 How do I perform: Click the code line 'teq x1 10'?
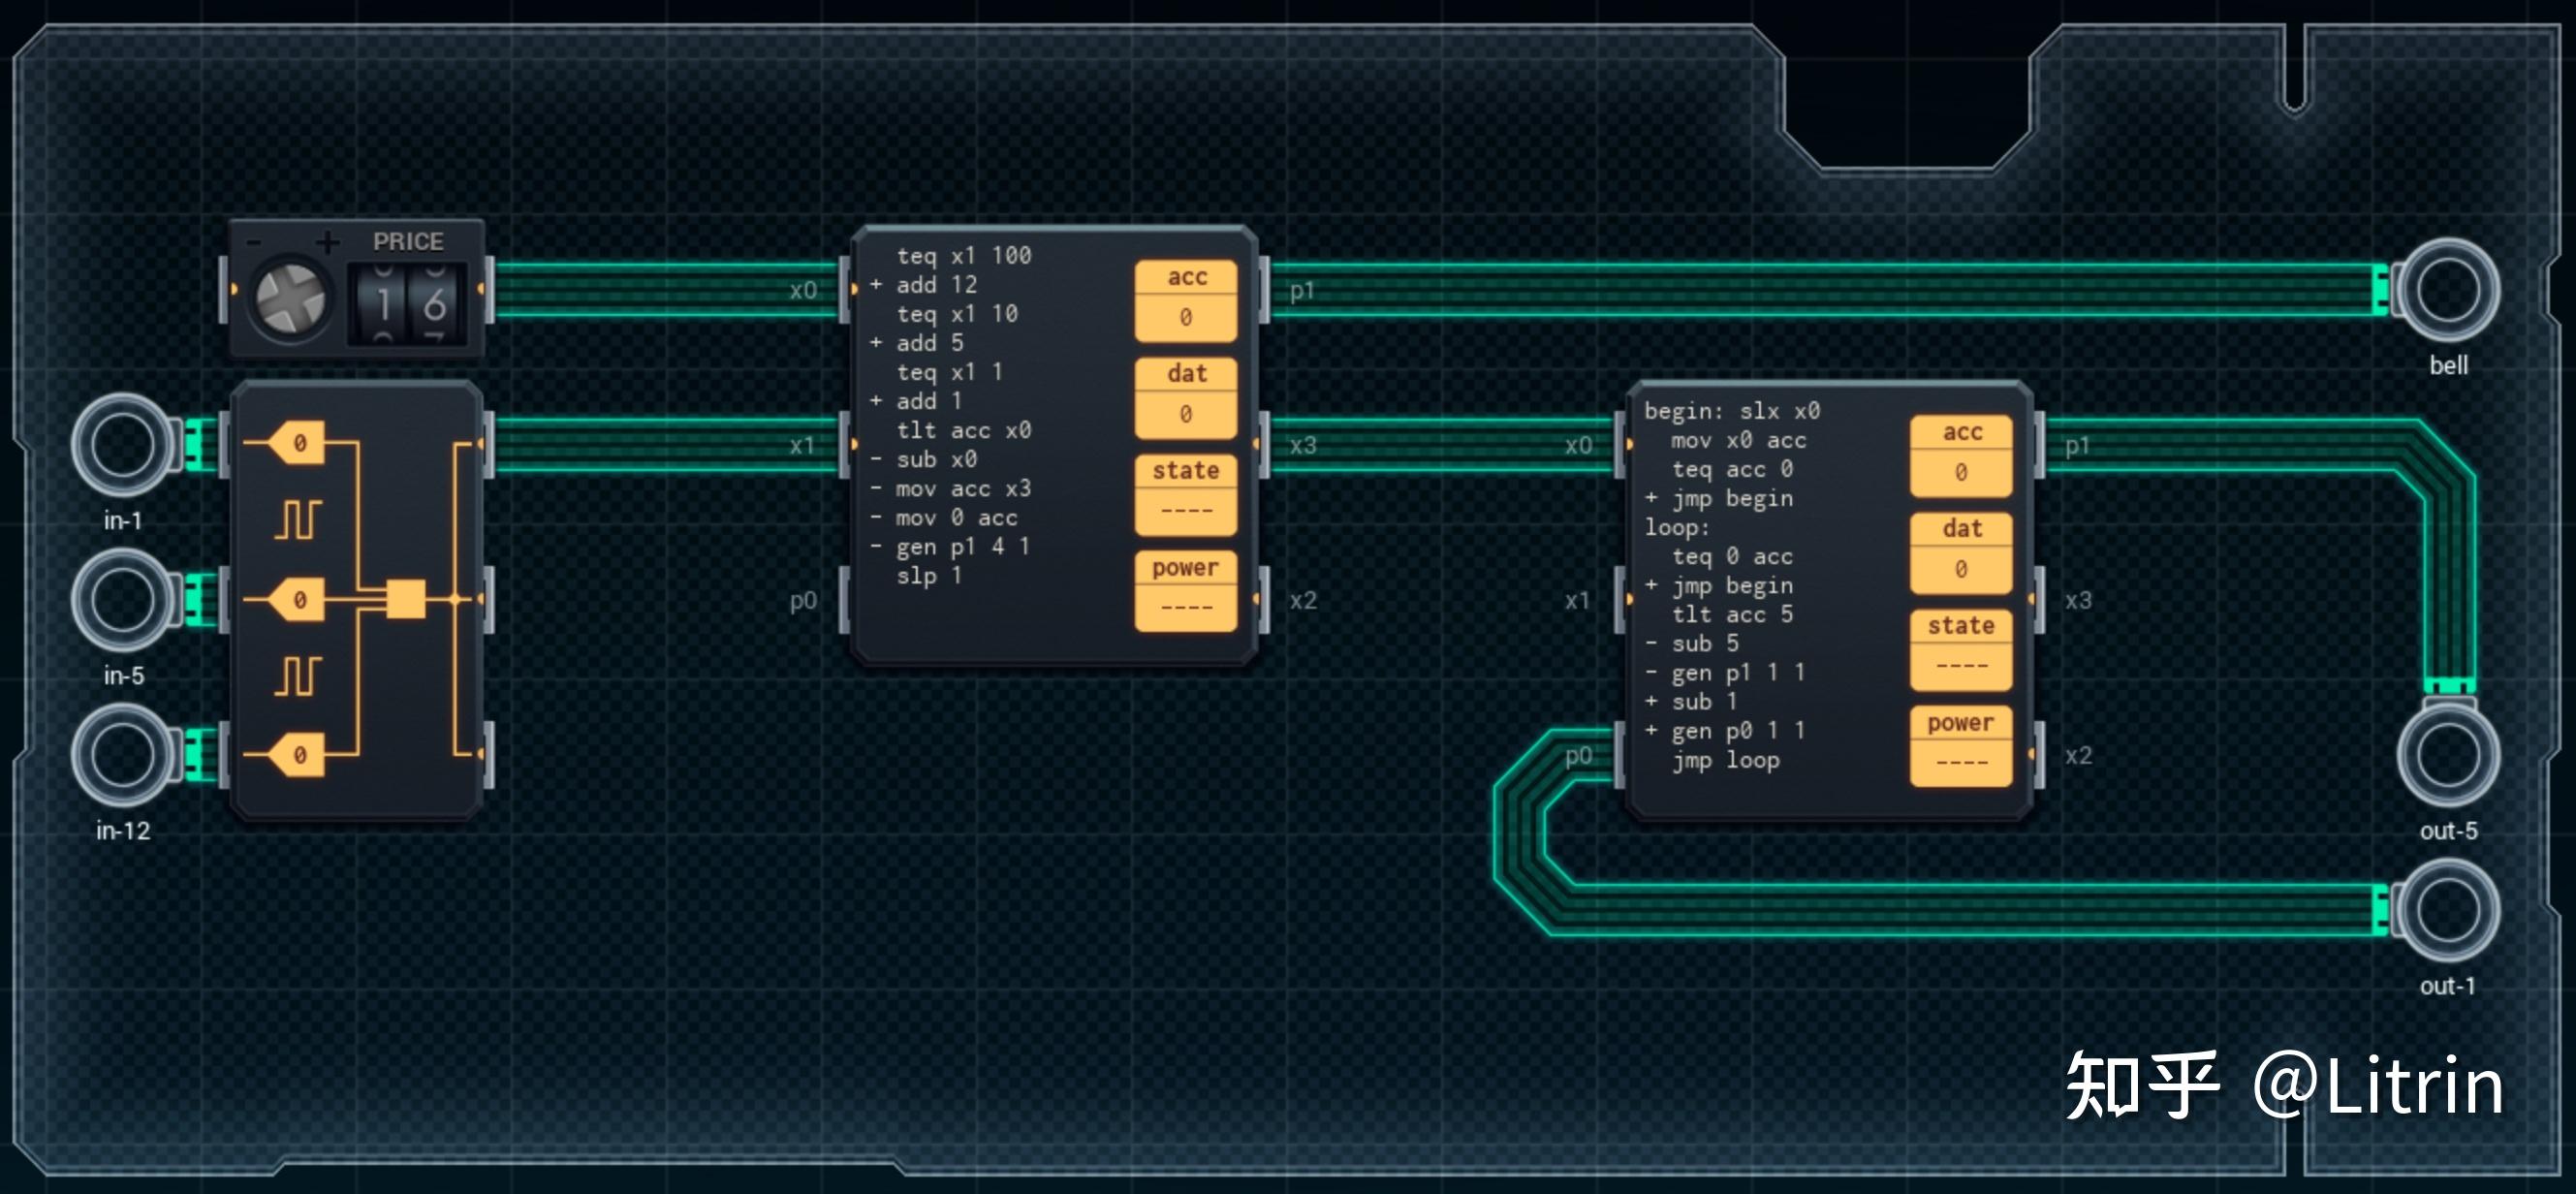pyautogui.click(x=957, y=314)
